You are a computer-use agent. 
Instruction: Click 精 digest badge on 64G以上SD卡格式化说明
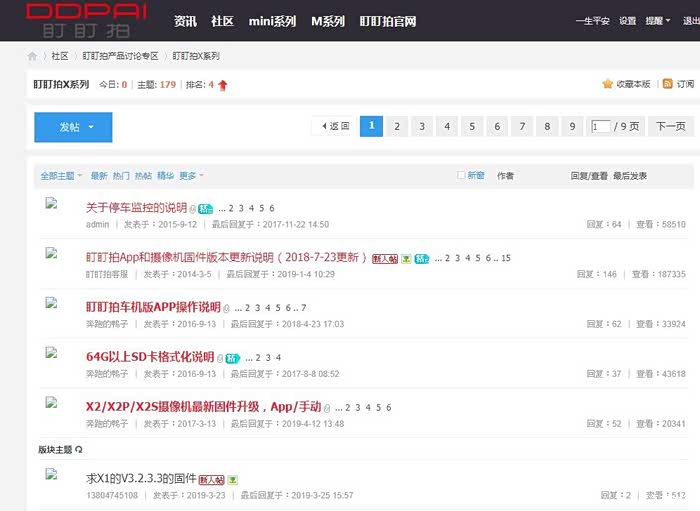[x=232, y=357]
